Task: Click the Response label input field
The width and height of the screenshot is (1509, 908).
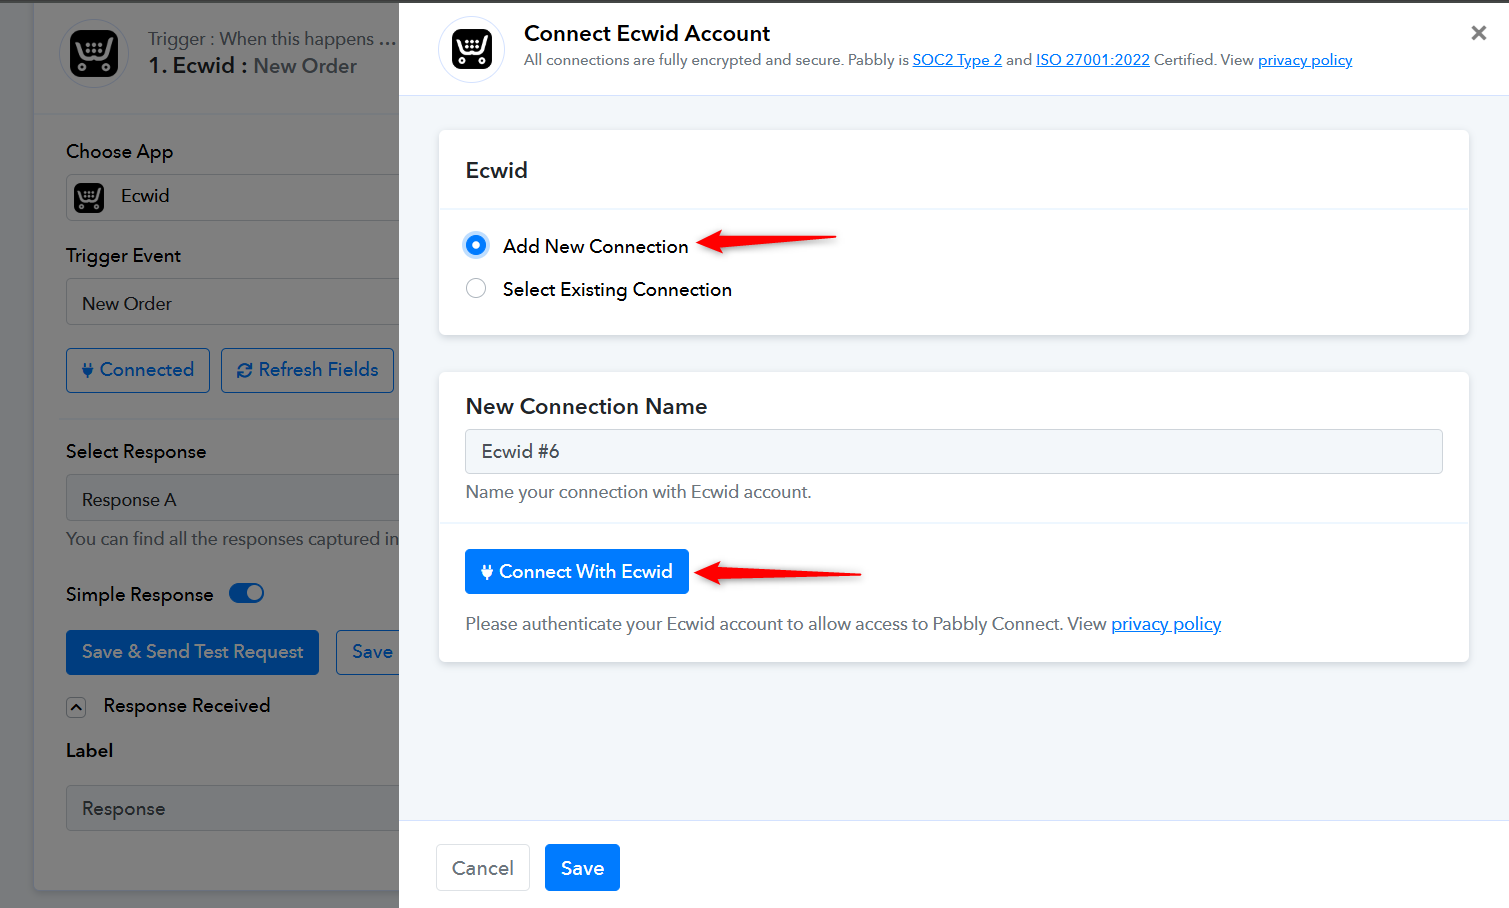Action: [232, 808]
